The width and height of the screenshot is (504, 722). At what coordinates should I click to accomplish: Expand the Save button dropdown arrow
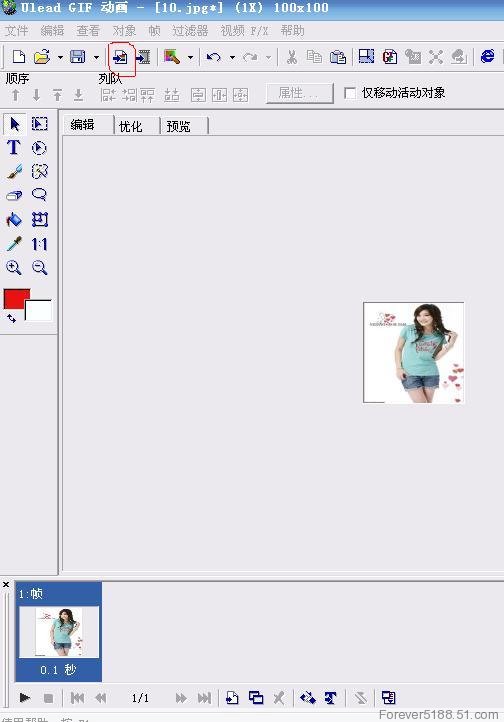click(96, 58)
